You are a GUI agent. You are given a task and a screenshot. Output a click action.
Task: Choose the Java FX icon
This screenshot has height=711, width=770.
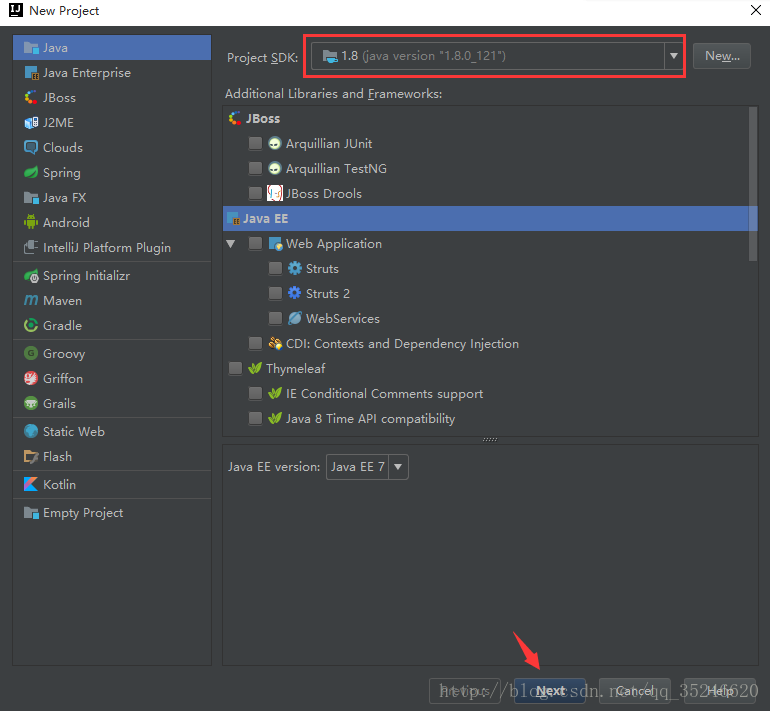(x=31, y=197)
